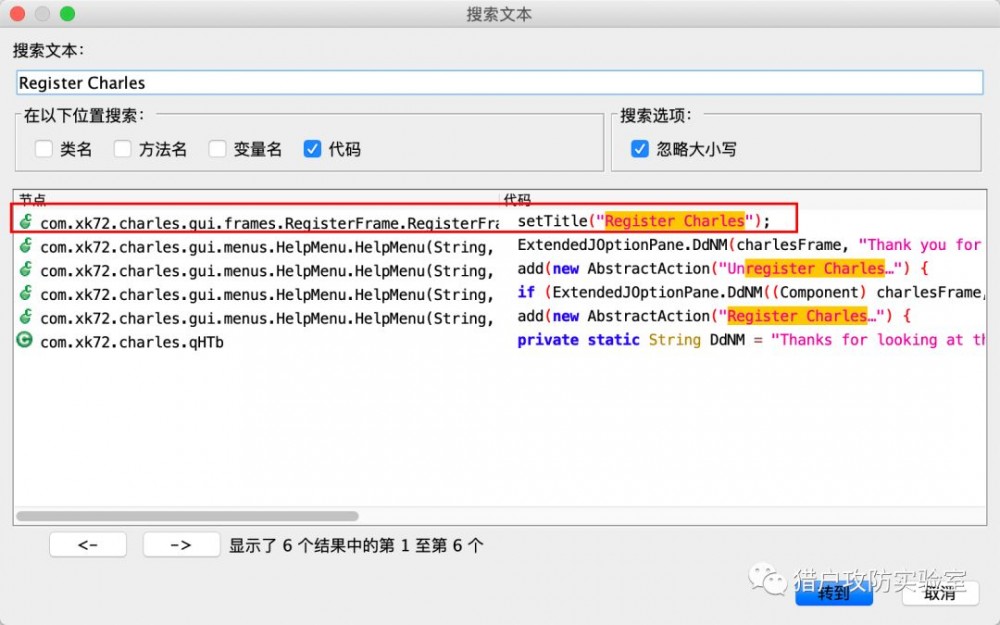This screenshot has height=625, width=1000.
Task: Select code ExtendedJOptionPane.DdNM(charlesFrame, "Thank you
Action: coord(749,245)
